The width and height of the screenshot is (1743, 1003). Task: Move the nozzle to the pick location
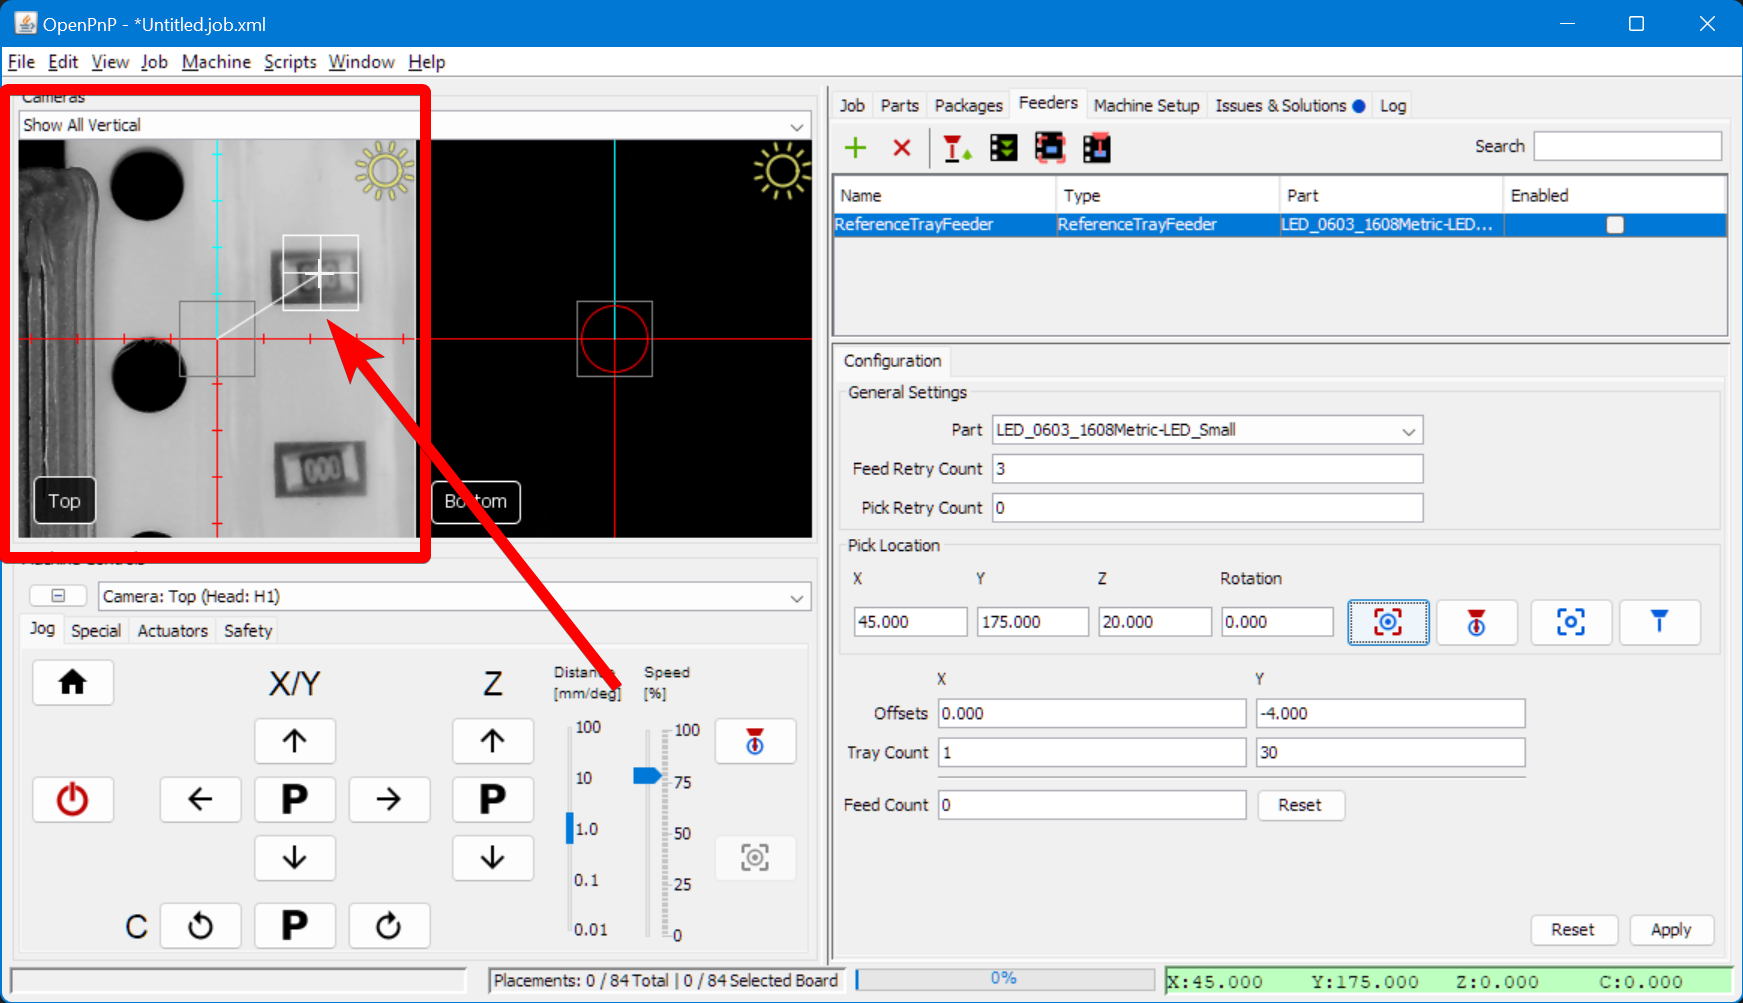click(x=1660, y=622)
